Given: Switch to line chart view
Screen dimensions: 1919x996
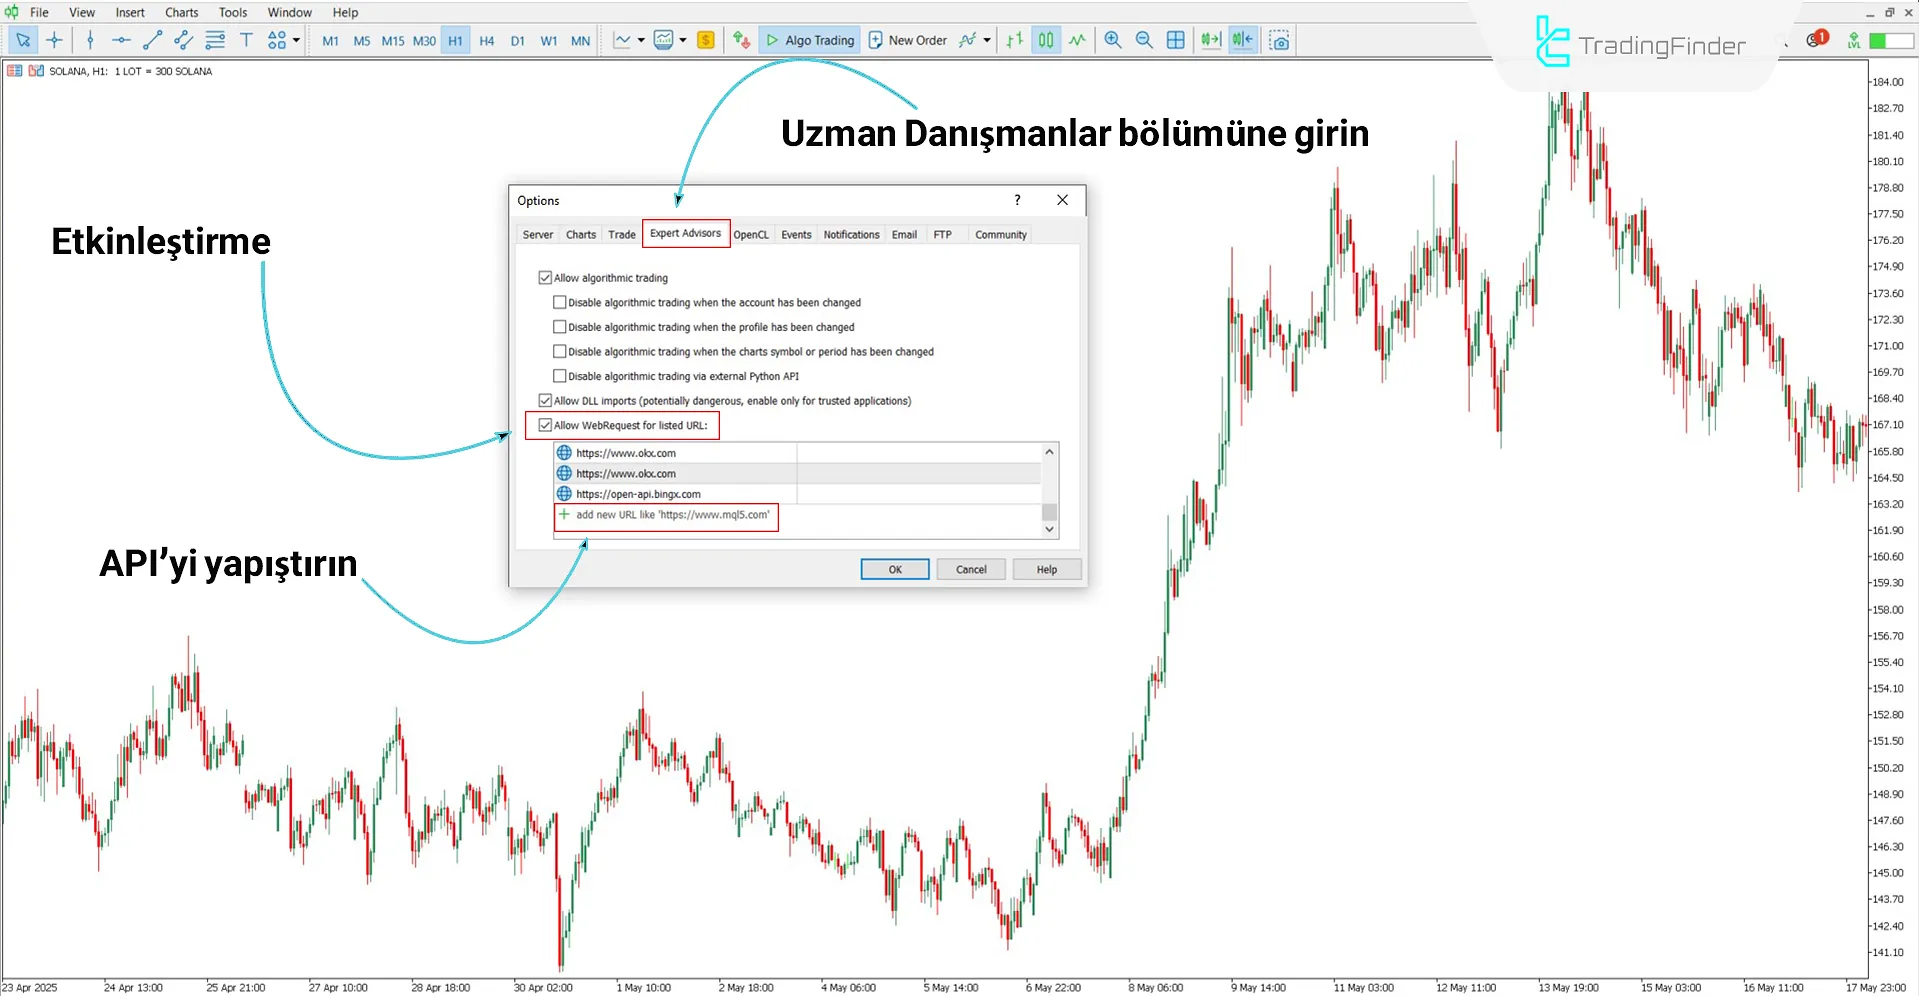Looking at the screenshot, I should 1077,40.
